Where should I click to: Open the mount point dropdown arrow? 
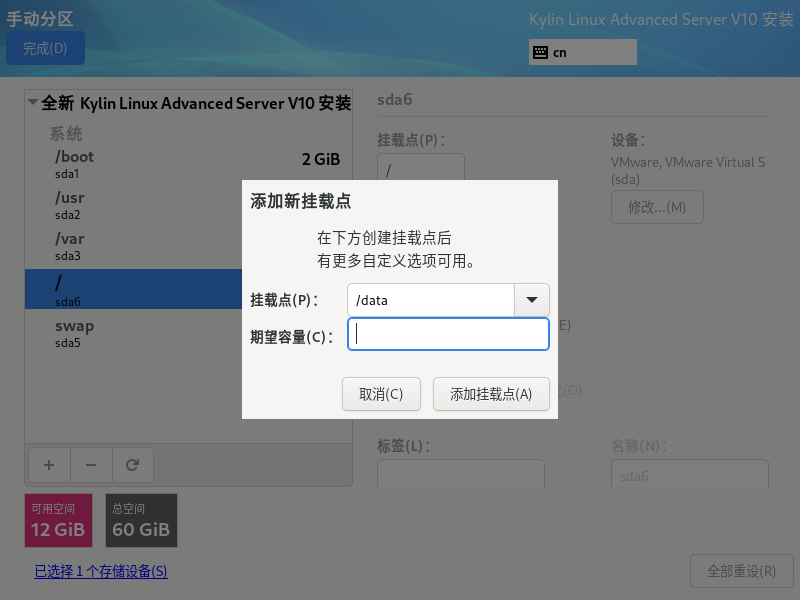pyautogui.click(x=531, y=299)
